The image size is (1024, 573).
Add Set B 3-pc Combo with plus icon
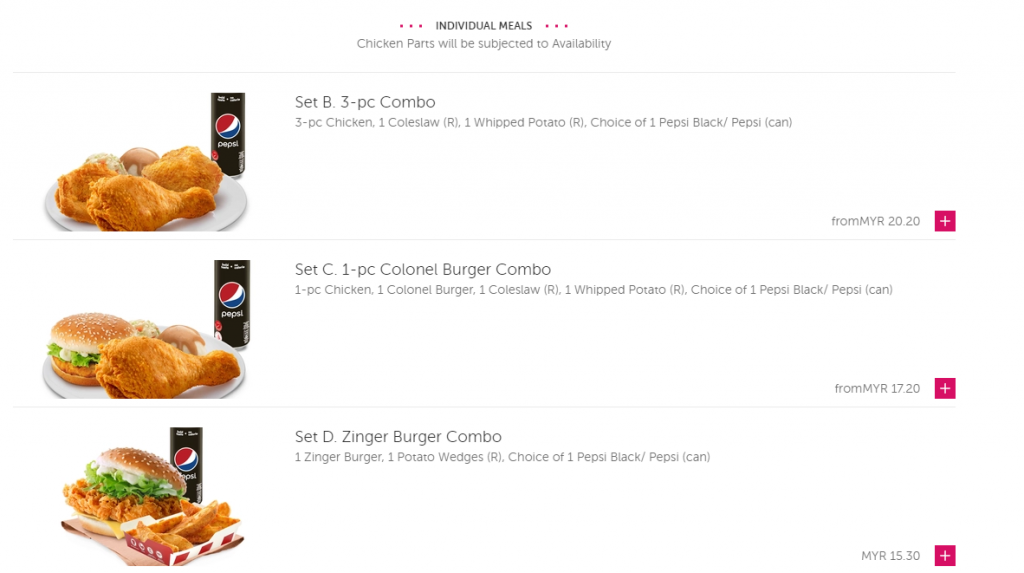(x=944, y=221)
